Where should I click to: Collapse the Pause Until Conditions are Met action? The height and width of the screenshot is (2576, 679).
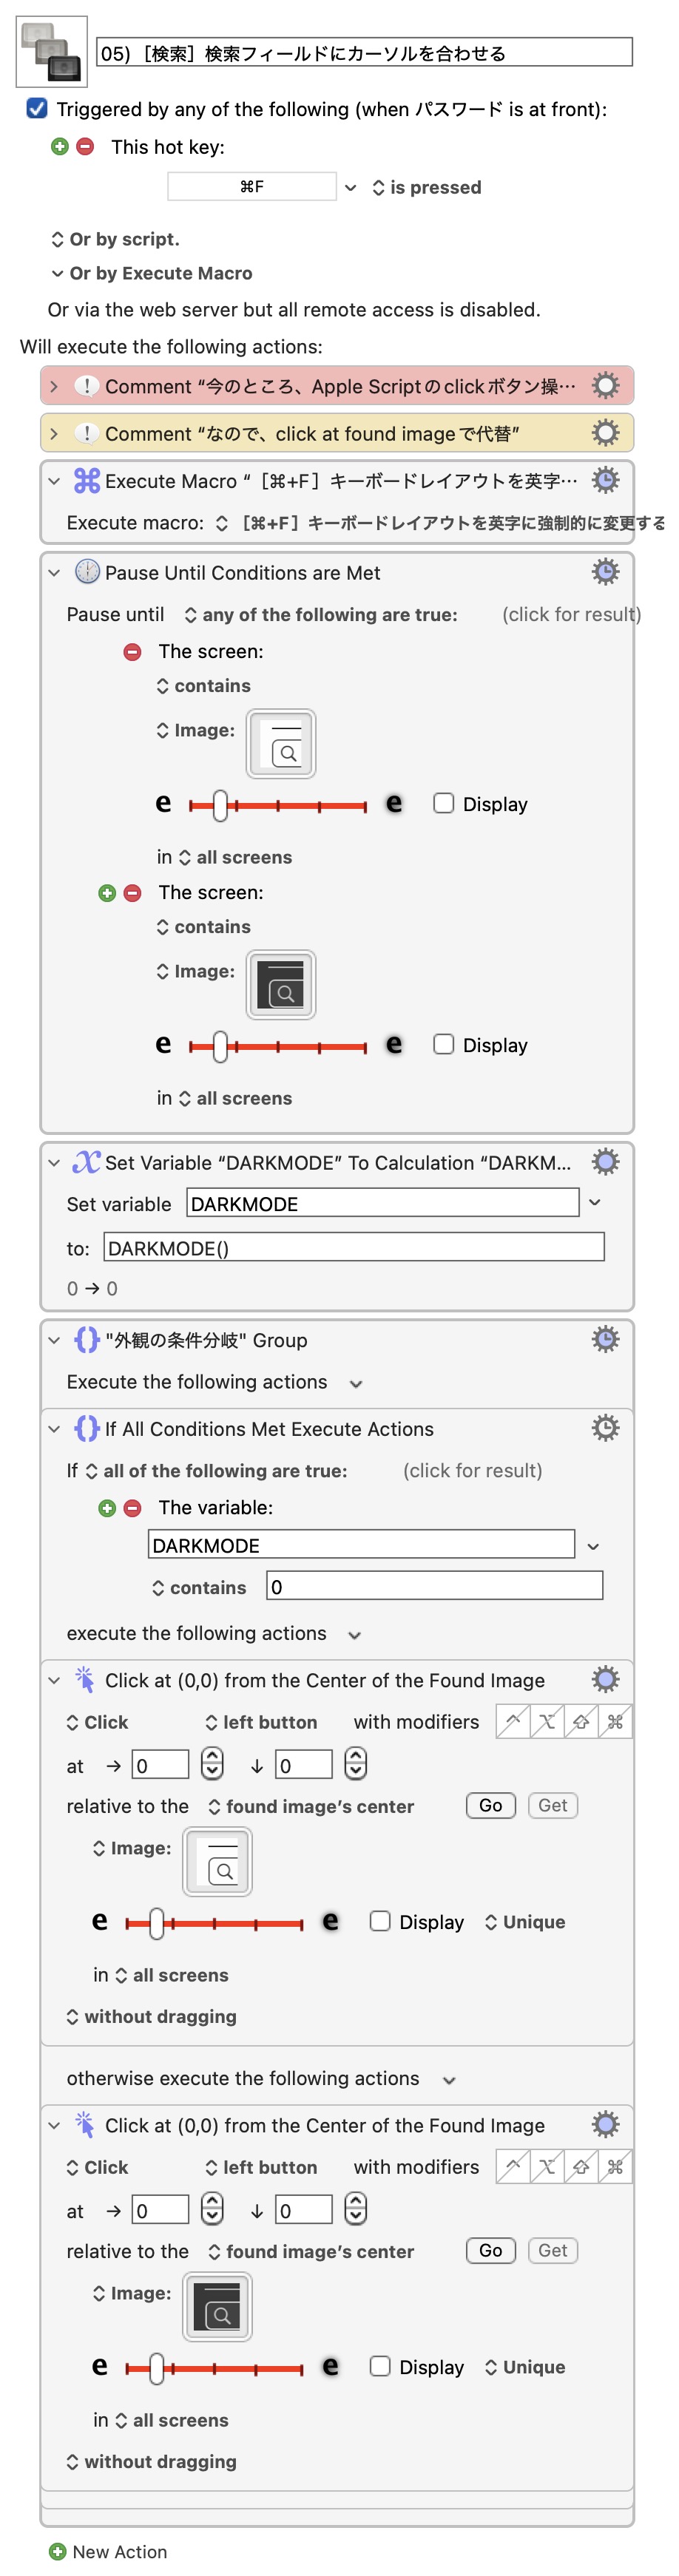pyautogui.click(x=54, y=573)
